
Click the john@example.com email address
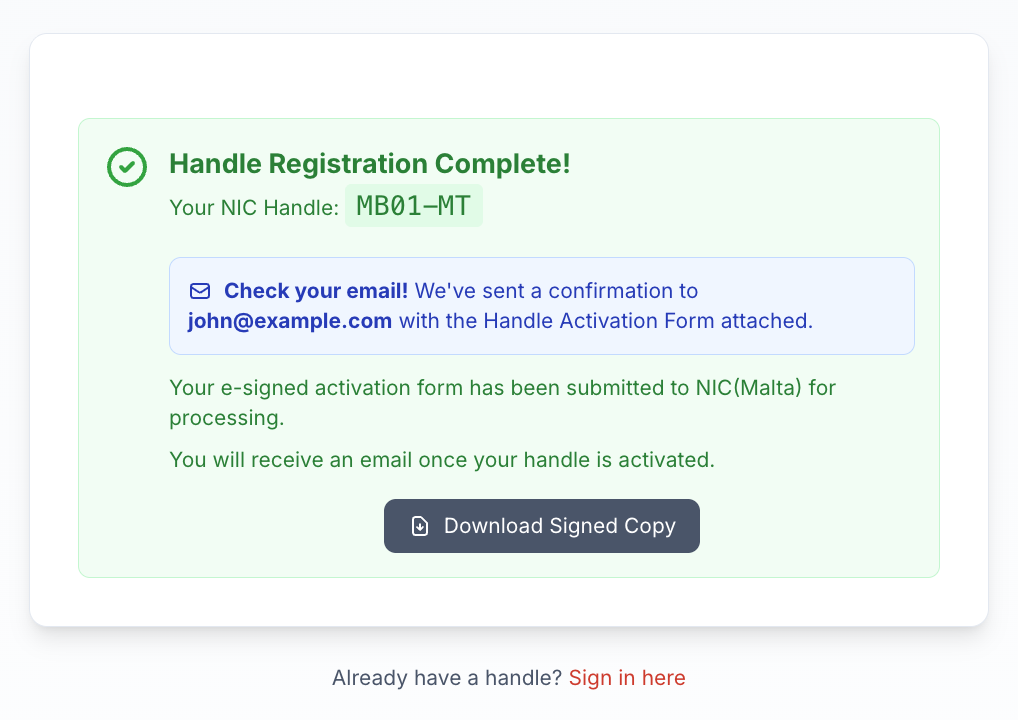point(290,321)
